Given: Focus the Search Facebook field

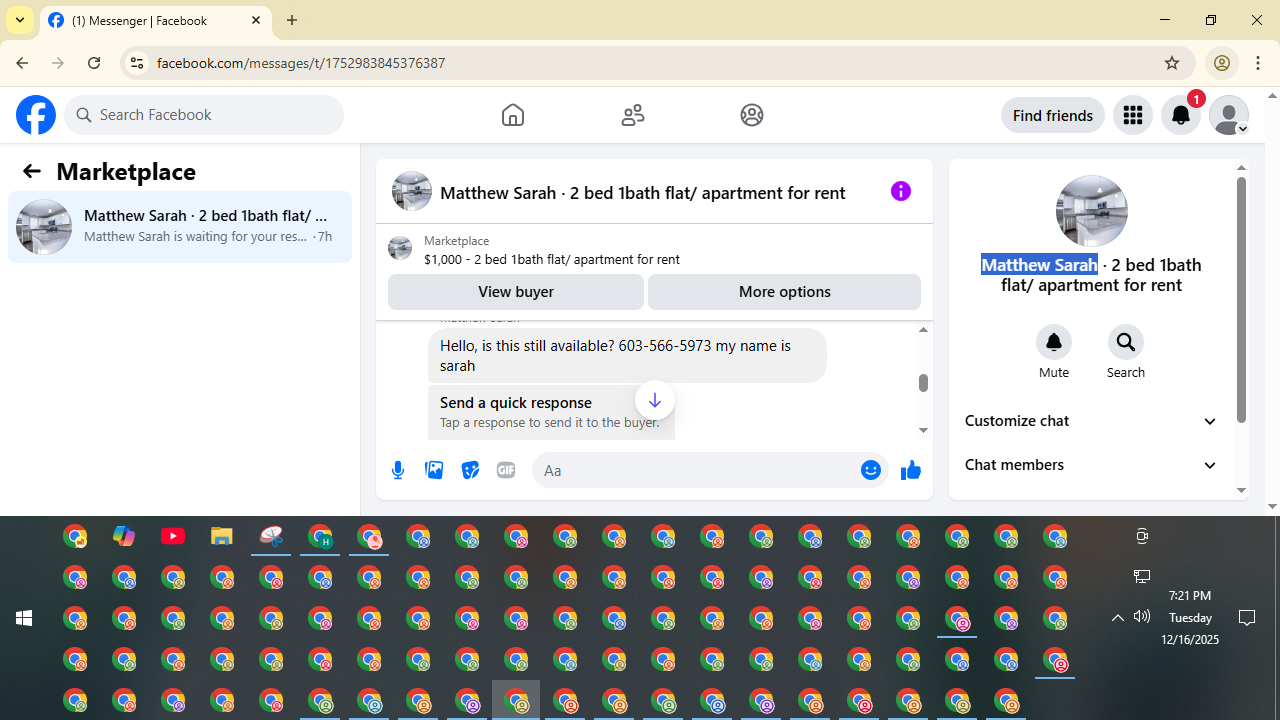Looking at the screenshot, I should coord(204,115).
